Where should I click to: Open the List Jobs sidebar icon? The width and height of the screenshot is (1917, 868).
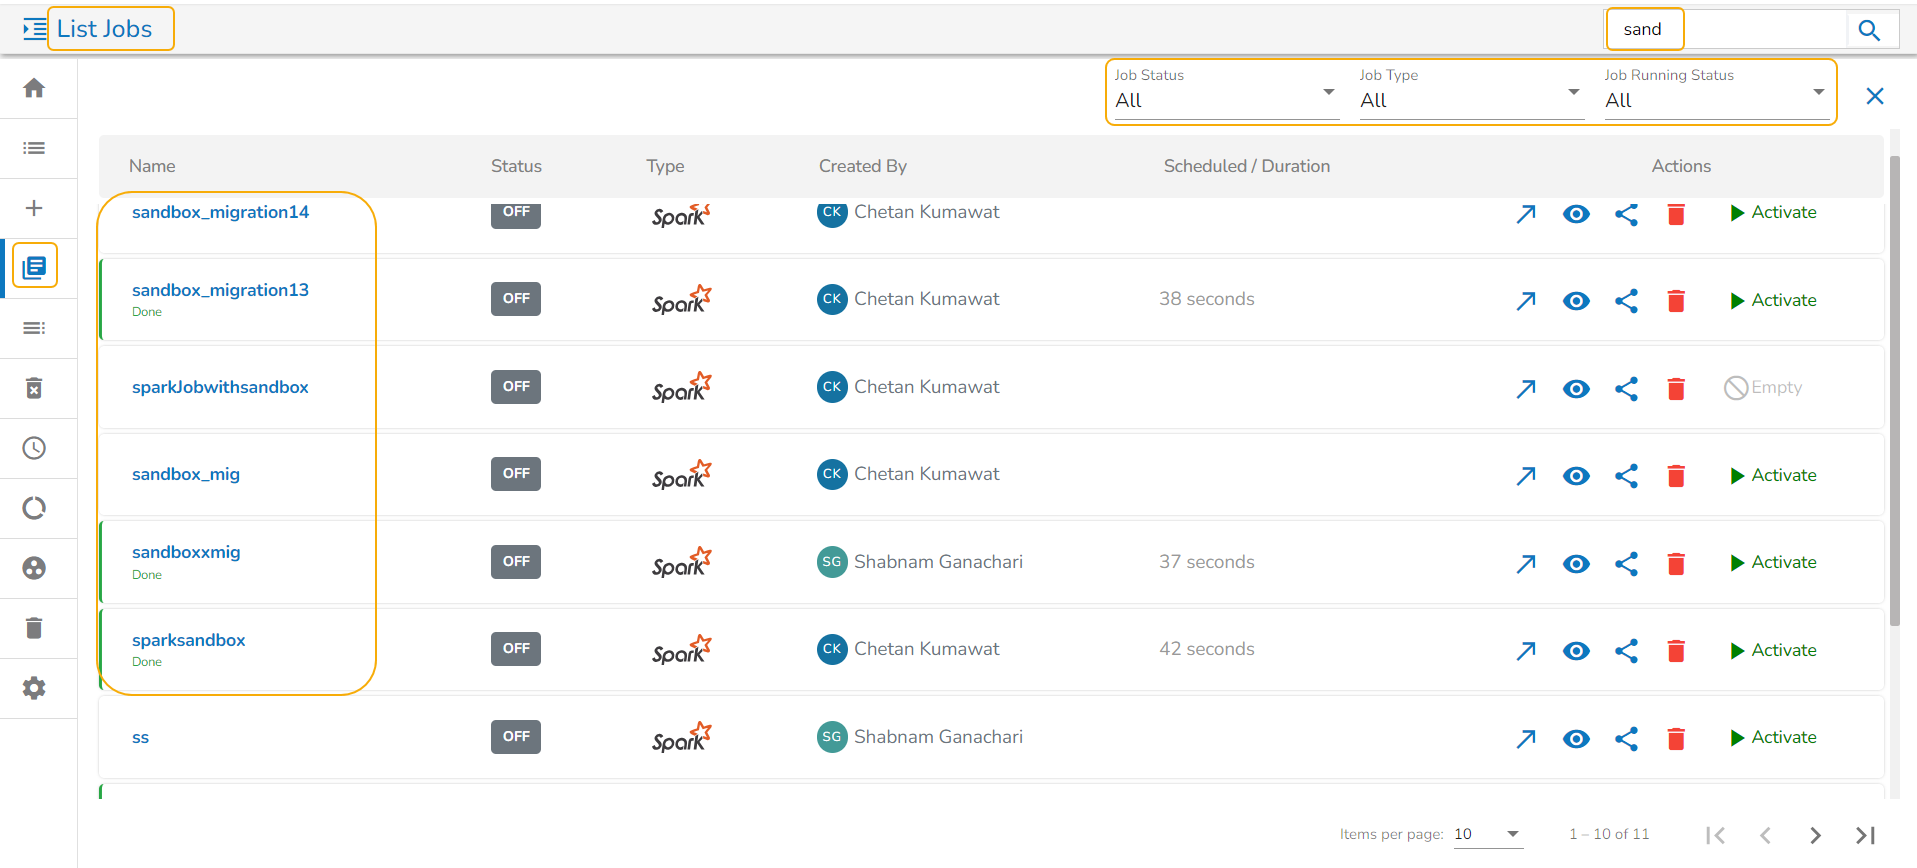tap(35, 267)
